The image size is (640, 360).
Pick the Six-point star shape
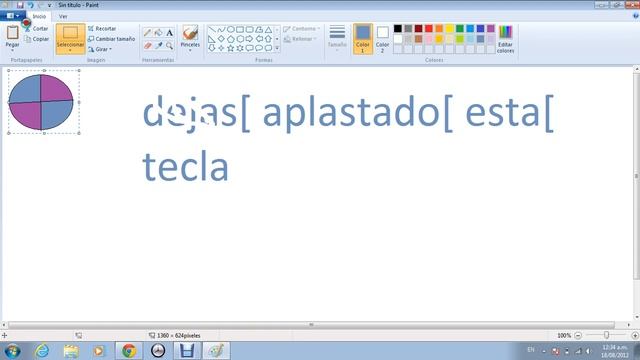[240, 48]
